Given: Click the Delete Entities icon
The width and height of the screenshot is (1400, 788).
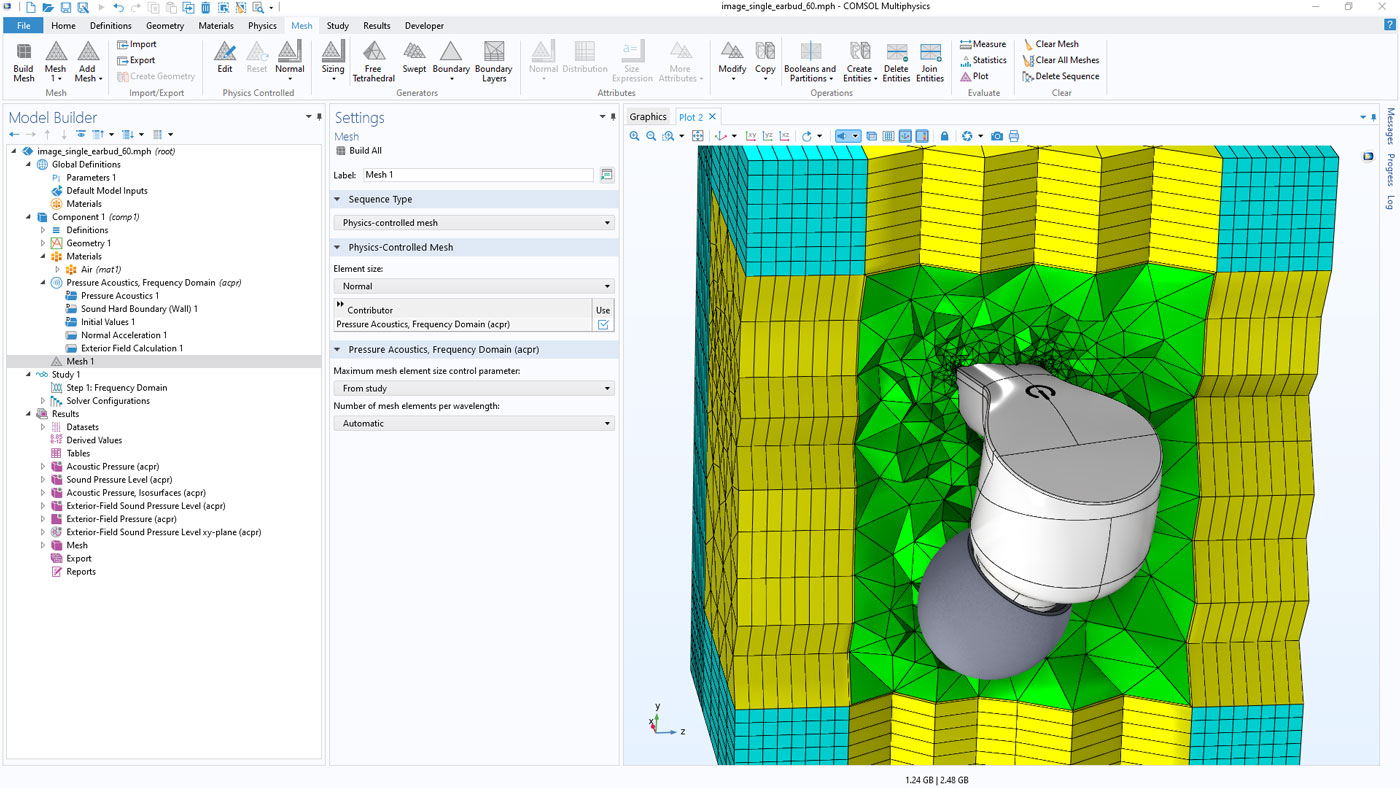Looking at the screenshot, I should 896,61.
